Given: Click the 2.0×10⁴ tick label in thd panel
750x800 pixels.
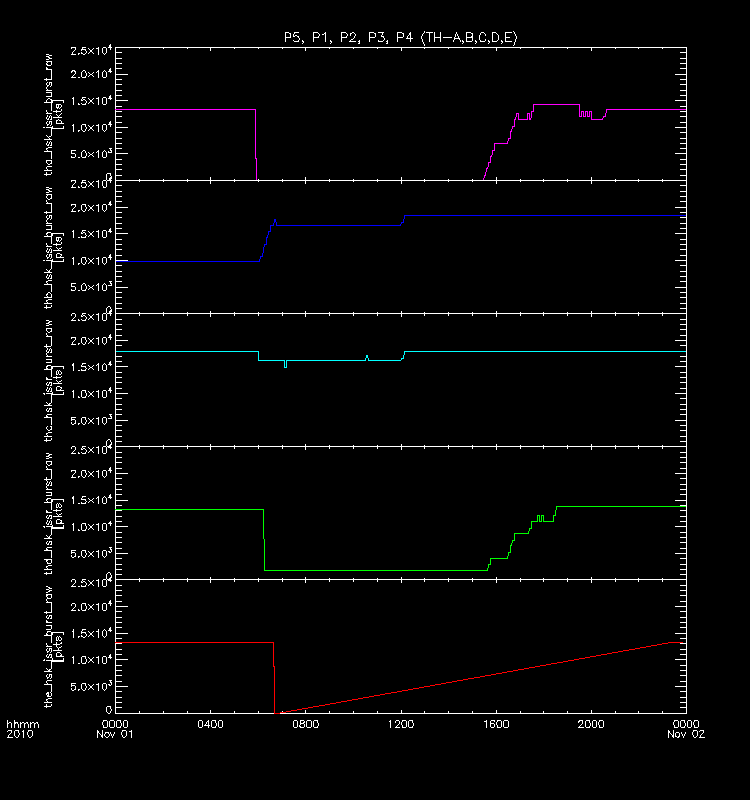Looking at the screenshot, I should click(x=91, y=473).
